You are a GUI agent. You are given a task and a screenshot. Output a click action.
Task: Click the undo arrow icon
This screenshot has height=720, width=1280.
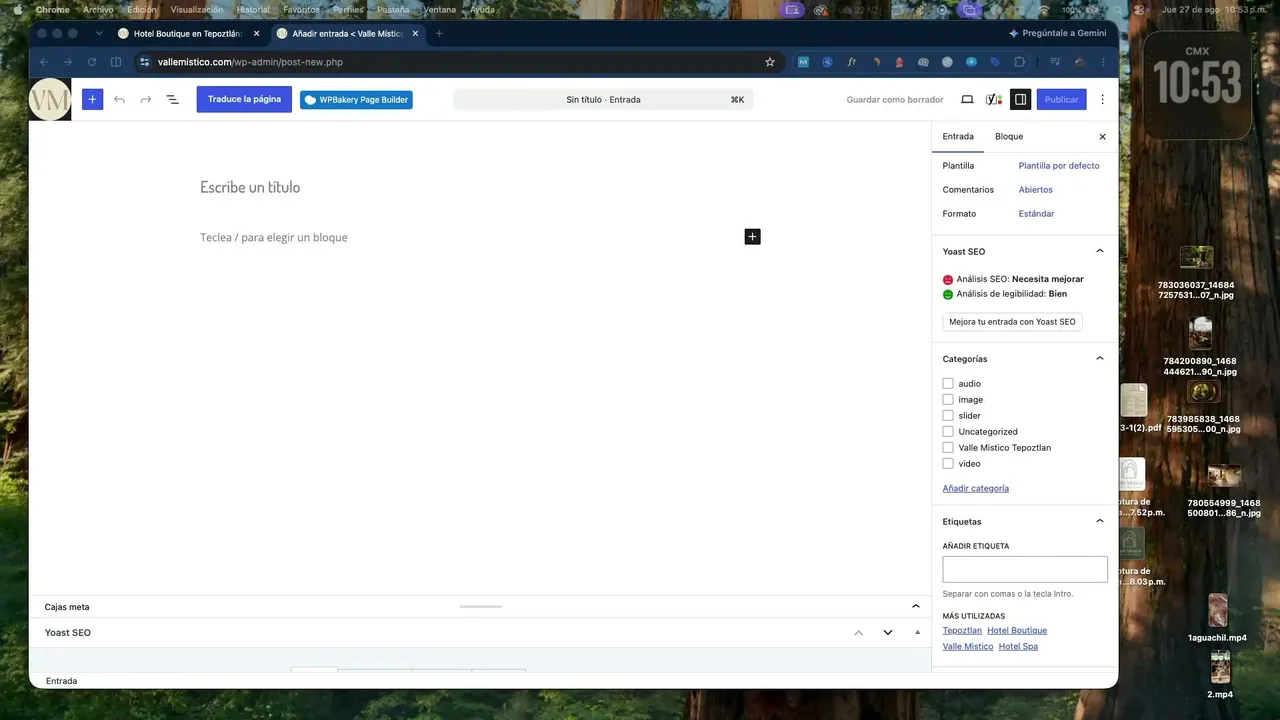click(119, 99)
